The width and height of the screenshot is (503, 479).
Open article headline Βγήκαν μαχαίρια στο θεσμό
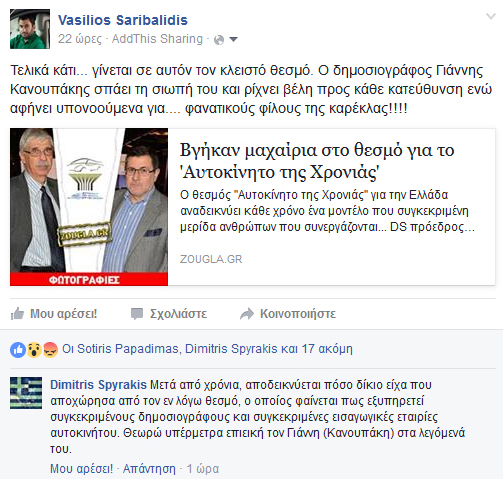click(x=317, y=161)
